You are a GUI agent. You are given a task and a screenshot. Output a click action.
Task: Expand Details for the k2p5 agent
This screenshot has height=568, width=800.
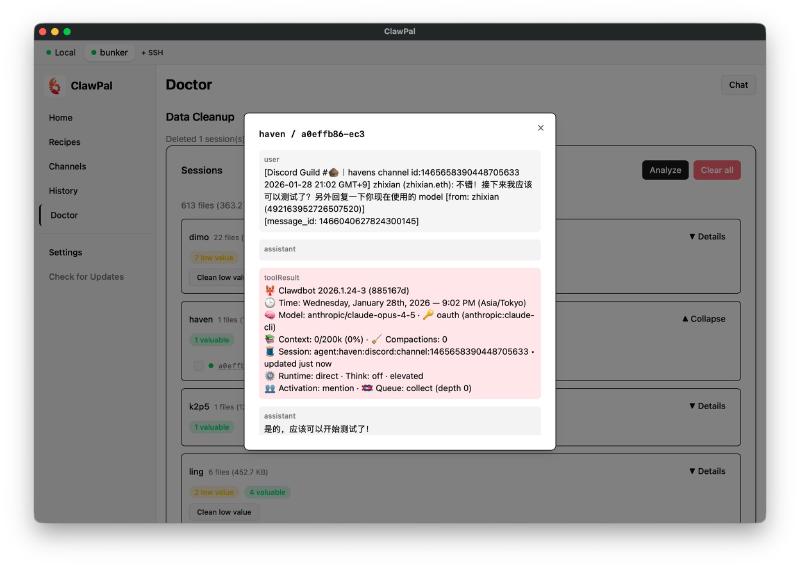pos(707,406)
